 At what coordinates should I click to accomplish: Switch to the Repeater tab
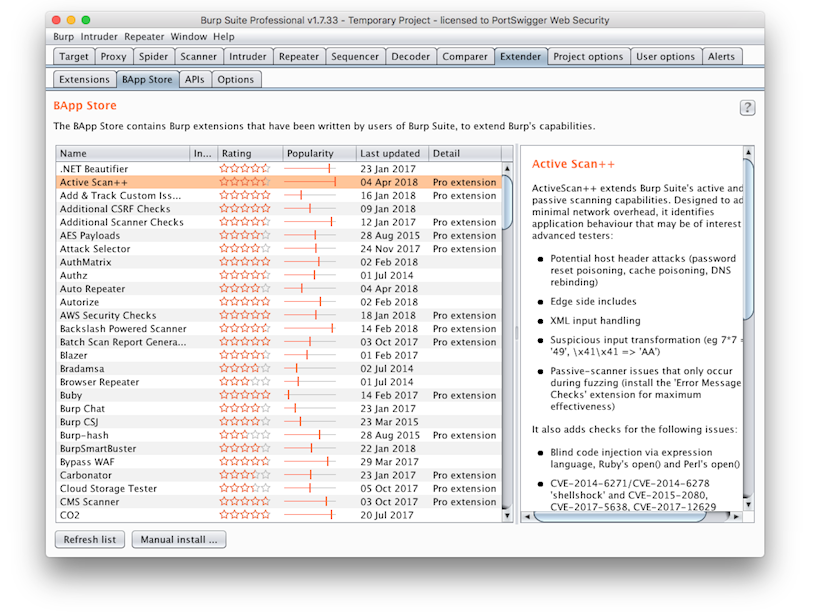coord(298,57)
